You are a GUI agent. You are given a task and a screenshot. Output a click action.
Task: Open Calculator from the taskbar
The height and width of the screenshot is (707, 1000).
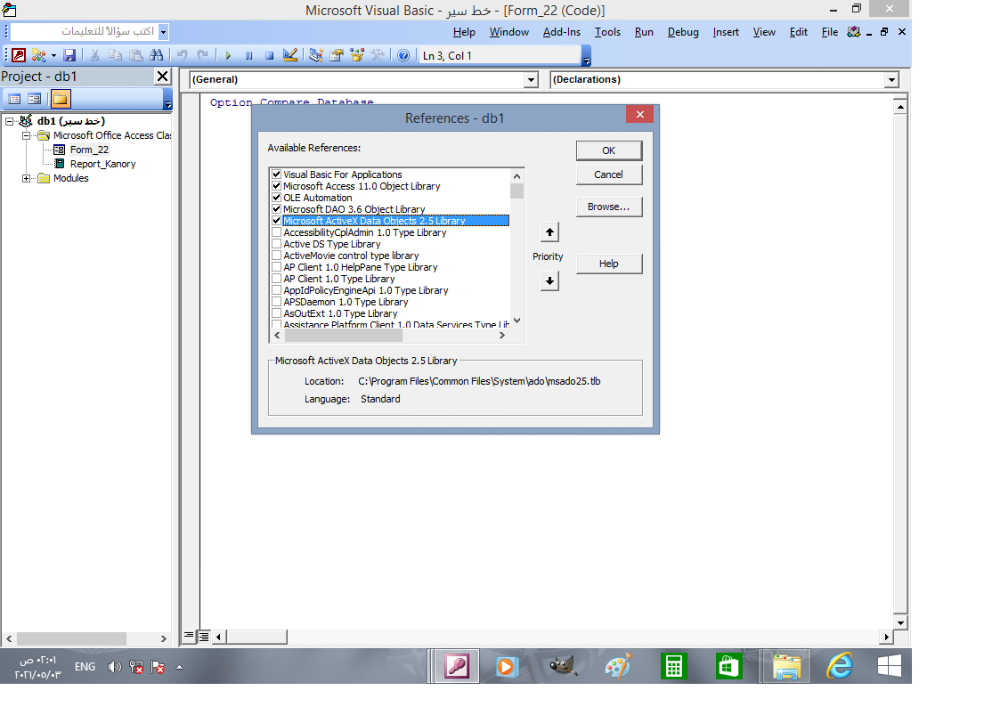[x=673, y=667]
